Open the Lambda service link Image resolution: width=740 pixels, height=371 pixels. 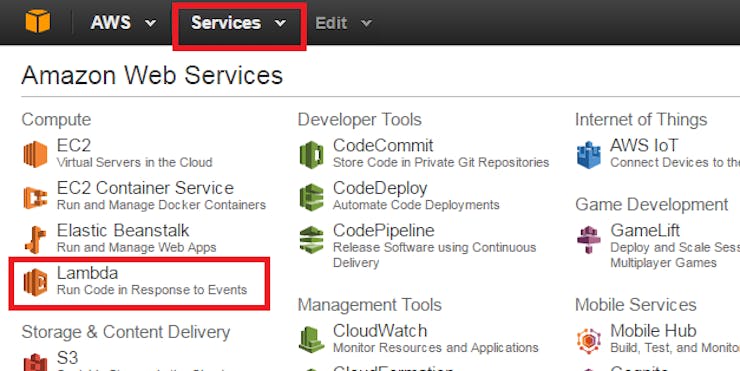click(87, 273)
